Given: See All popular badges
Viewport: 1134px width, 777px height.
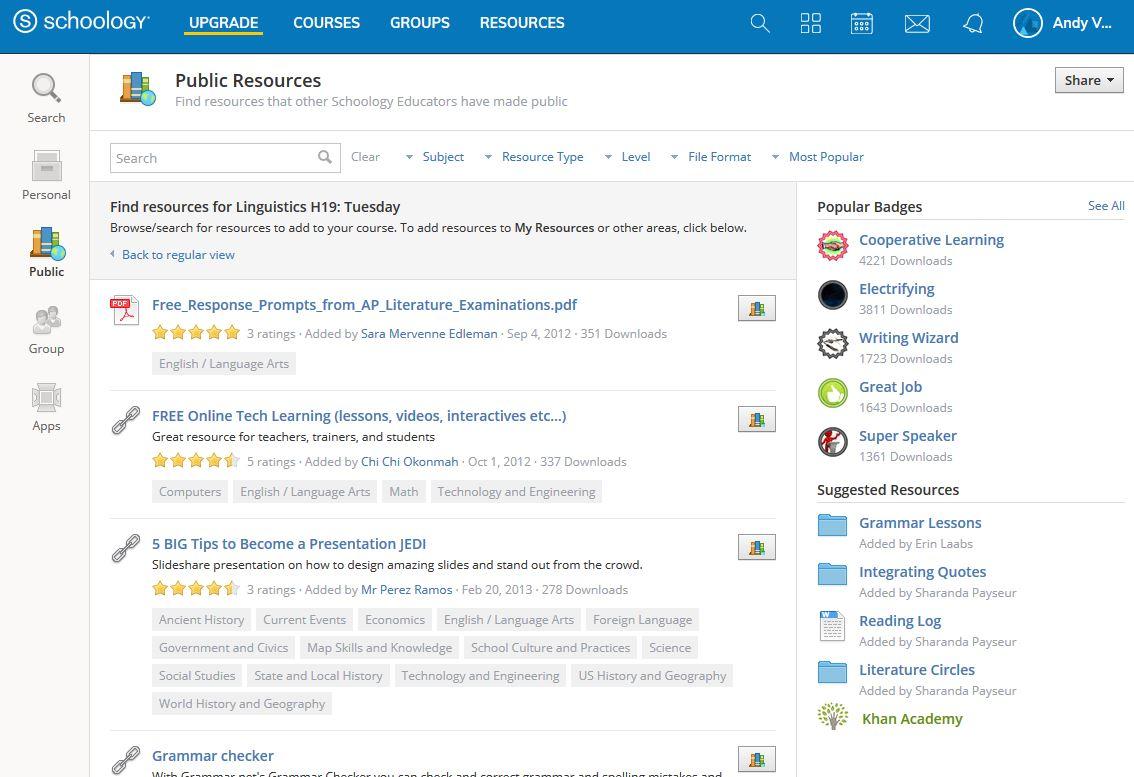Looking at the screenshot, I should (1105, 206).
